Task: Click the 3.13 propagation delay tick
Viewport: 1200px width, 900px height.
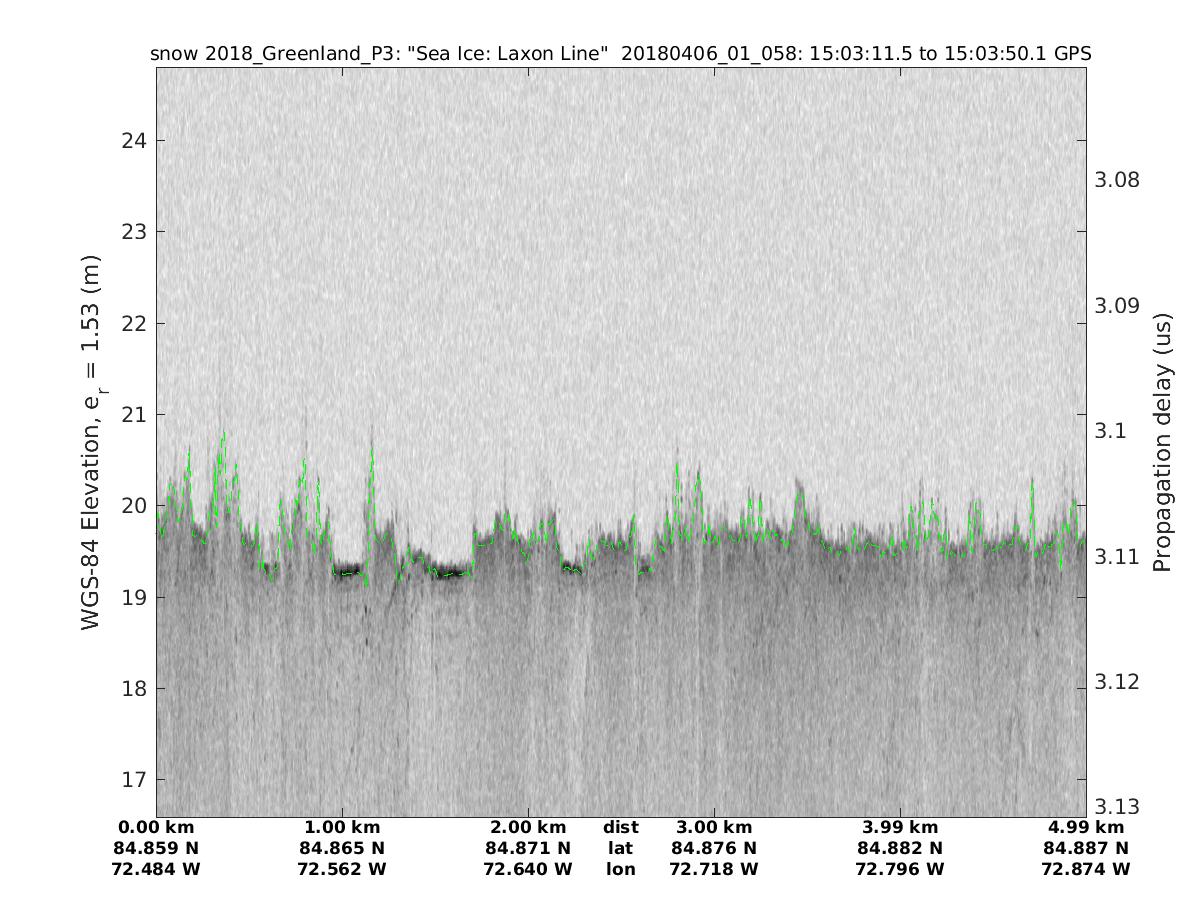Action: (1117, 807)
